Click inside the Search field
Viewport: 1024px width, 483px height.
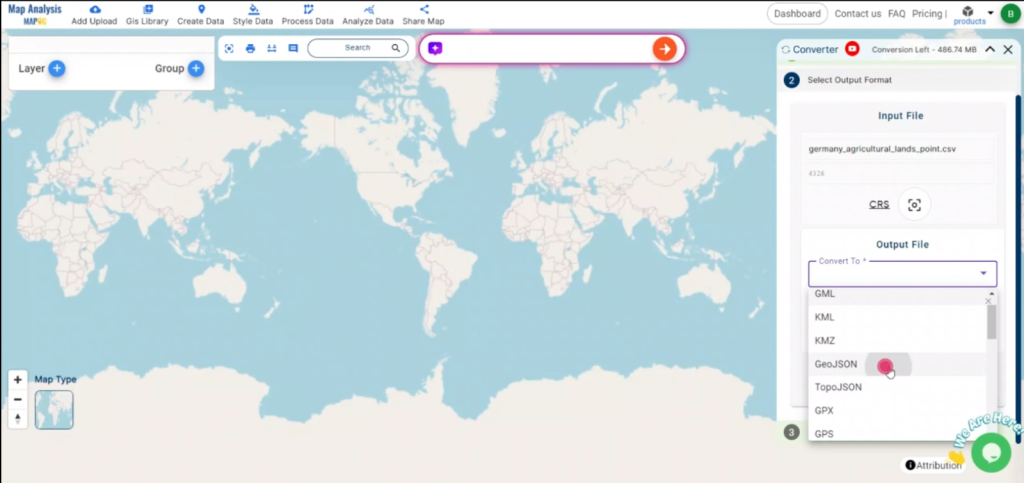(357, 48)
